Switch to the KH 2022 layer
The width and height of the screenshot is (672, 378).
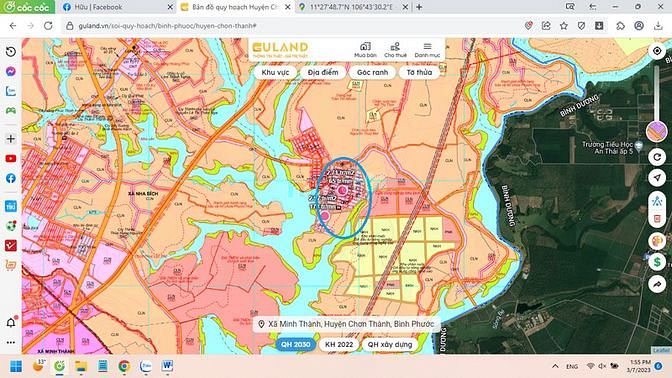pyautogui.click(x=339, y=345)
